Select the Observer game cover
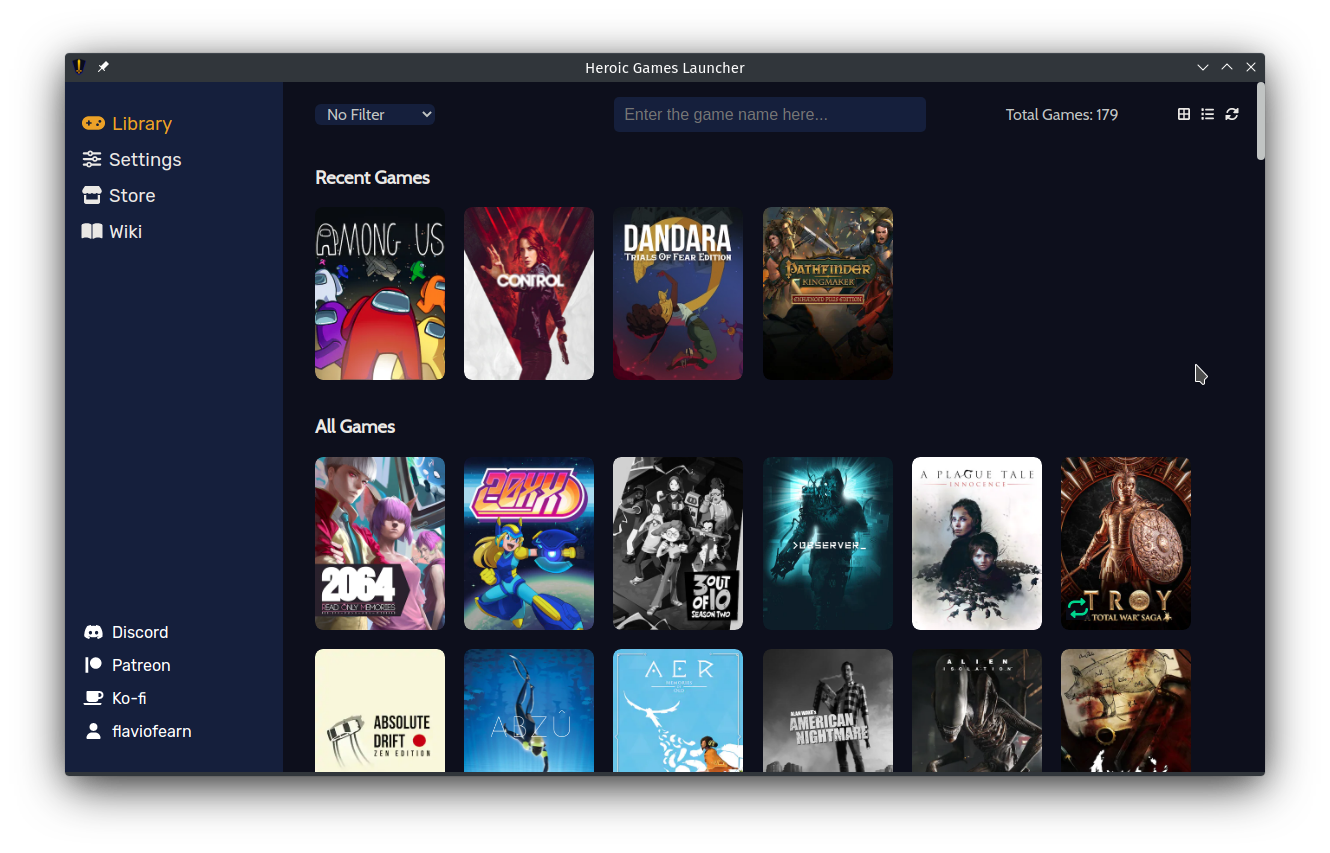 pyautogui.click(x=828, y=543)
